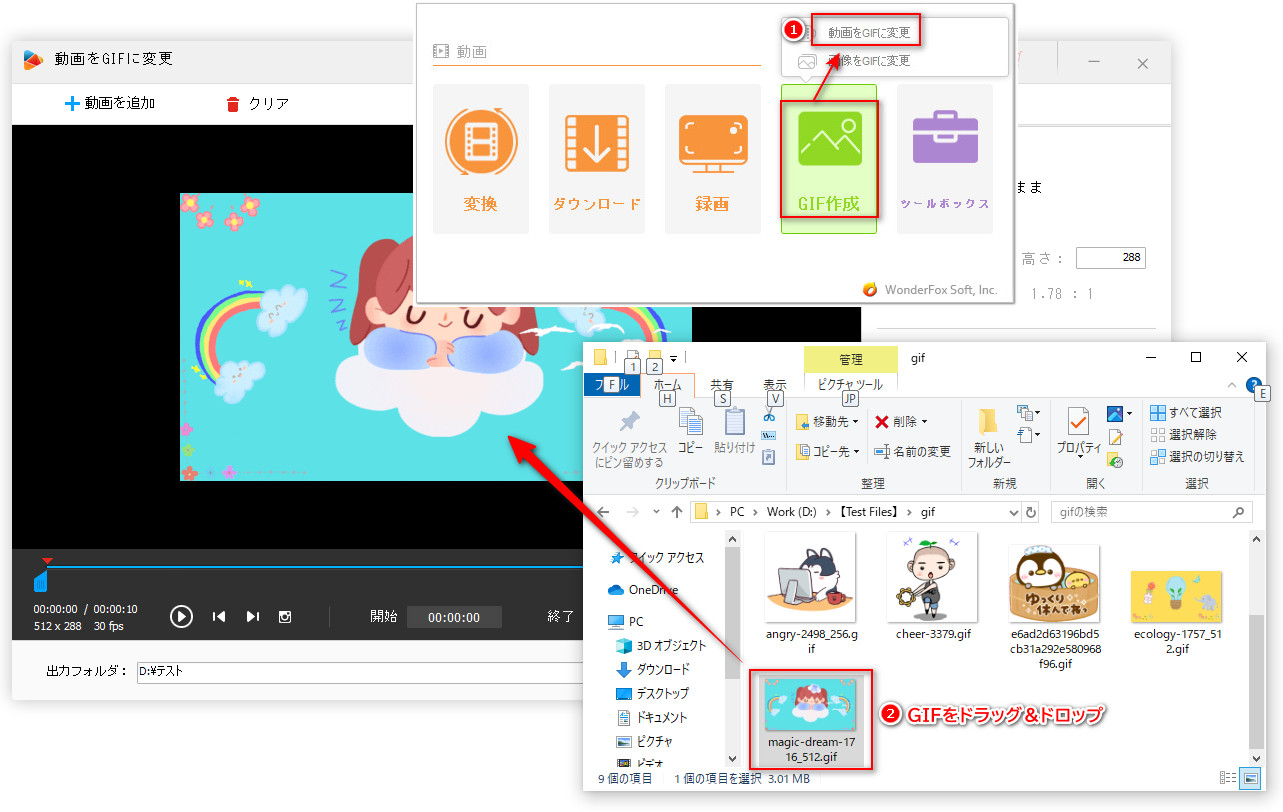Select 3D オブジェクト in navigation pane

(x=663, y=645)
